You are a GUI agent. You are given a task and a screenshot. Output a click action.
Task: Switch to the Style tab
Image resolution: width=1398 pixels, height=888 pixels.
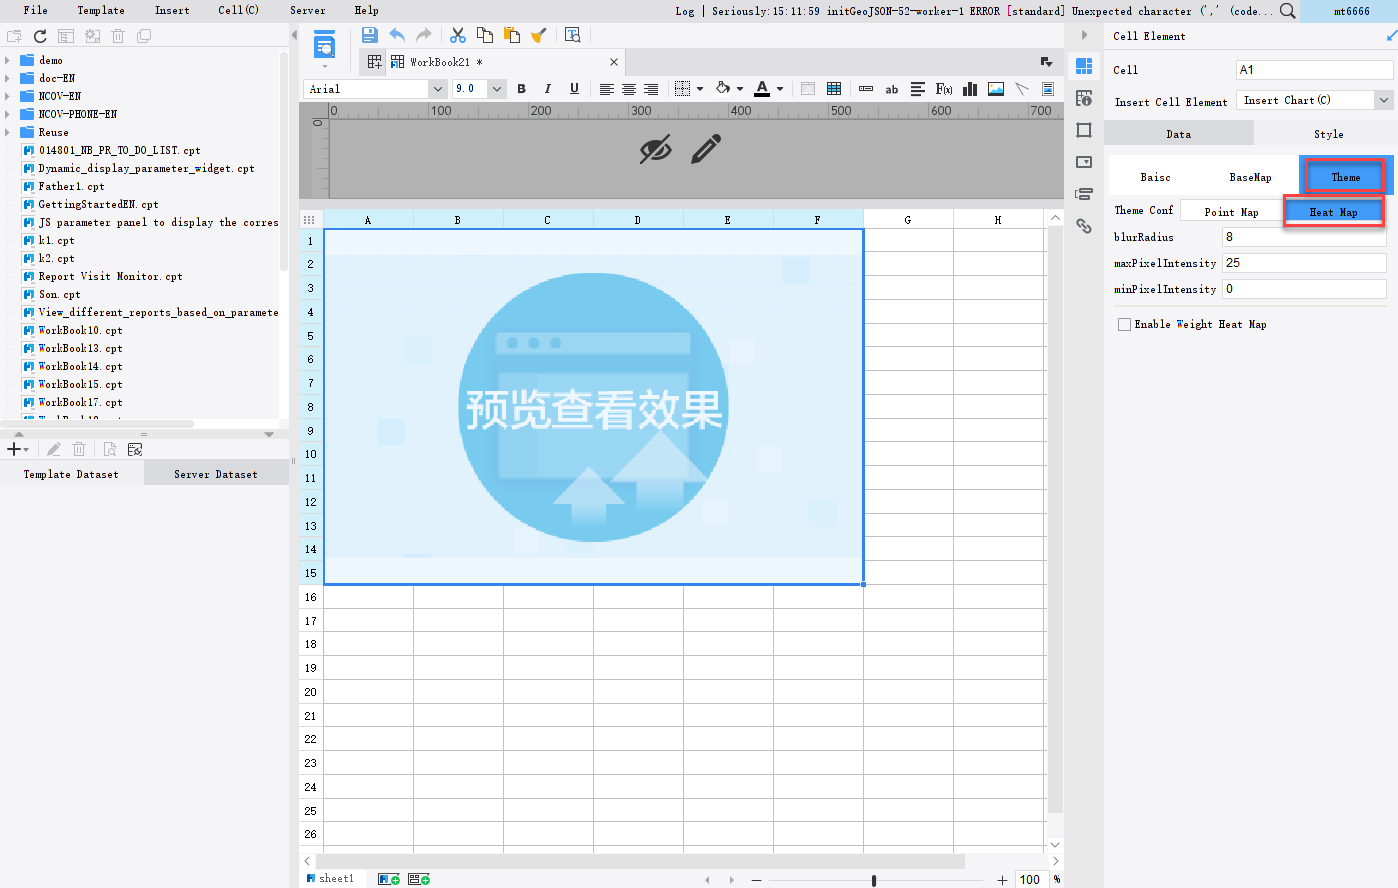coord(1328,133)
